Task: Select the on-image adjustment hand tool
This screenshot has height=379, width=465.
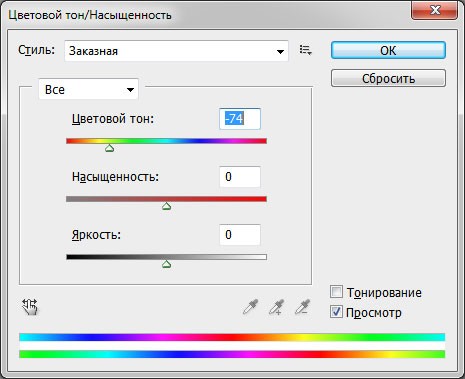Action: tap(30, 307)
